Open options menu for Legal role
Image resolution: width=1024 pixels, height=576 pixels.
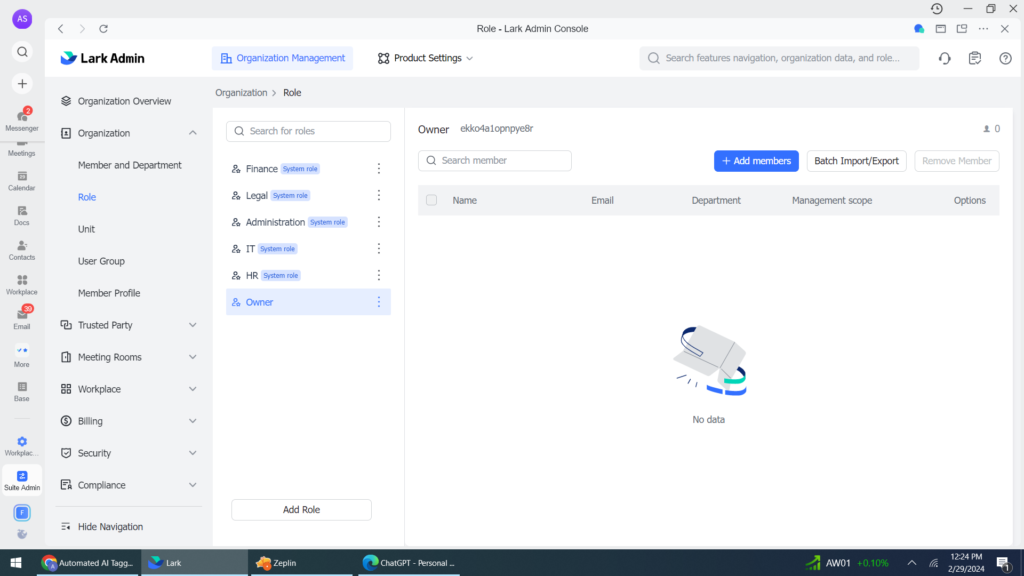pos(379,195)
